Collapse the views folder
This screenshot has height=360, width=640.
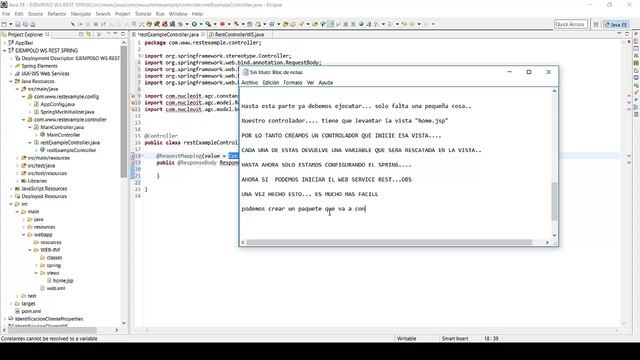pyautogui.click(x=36, y=273)
